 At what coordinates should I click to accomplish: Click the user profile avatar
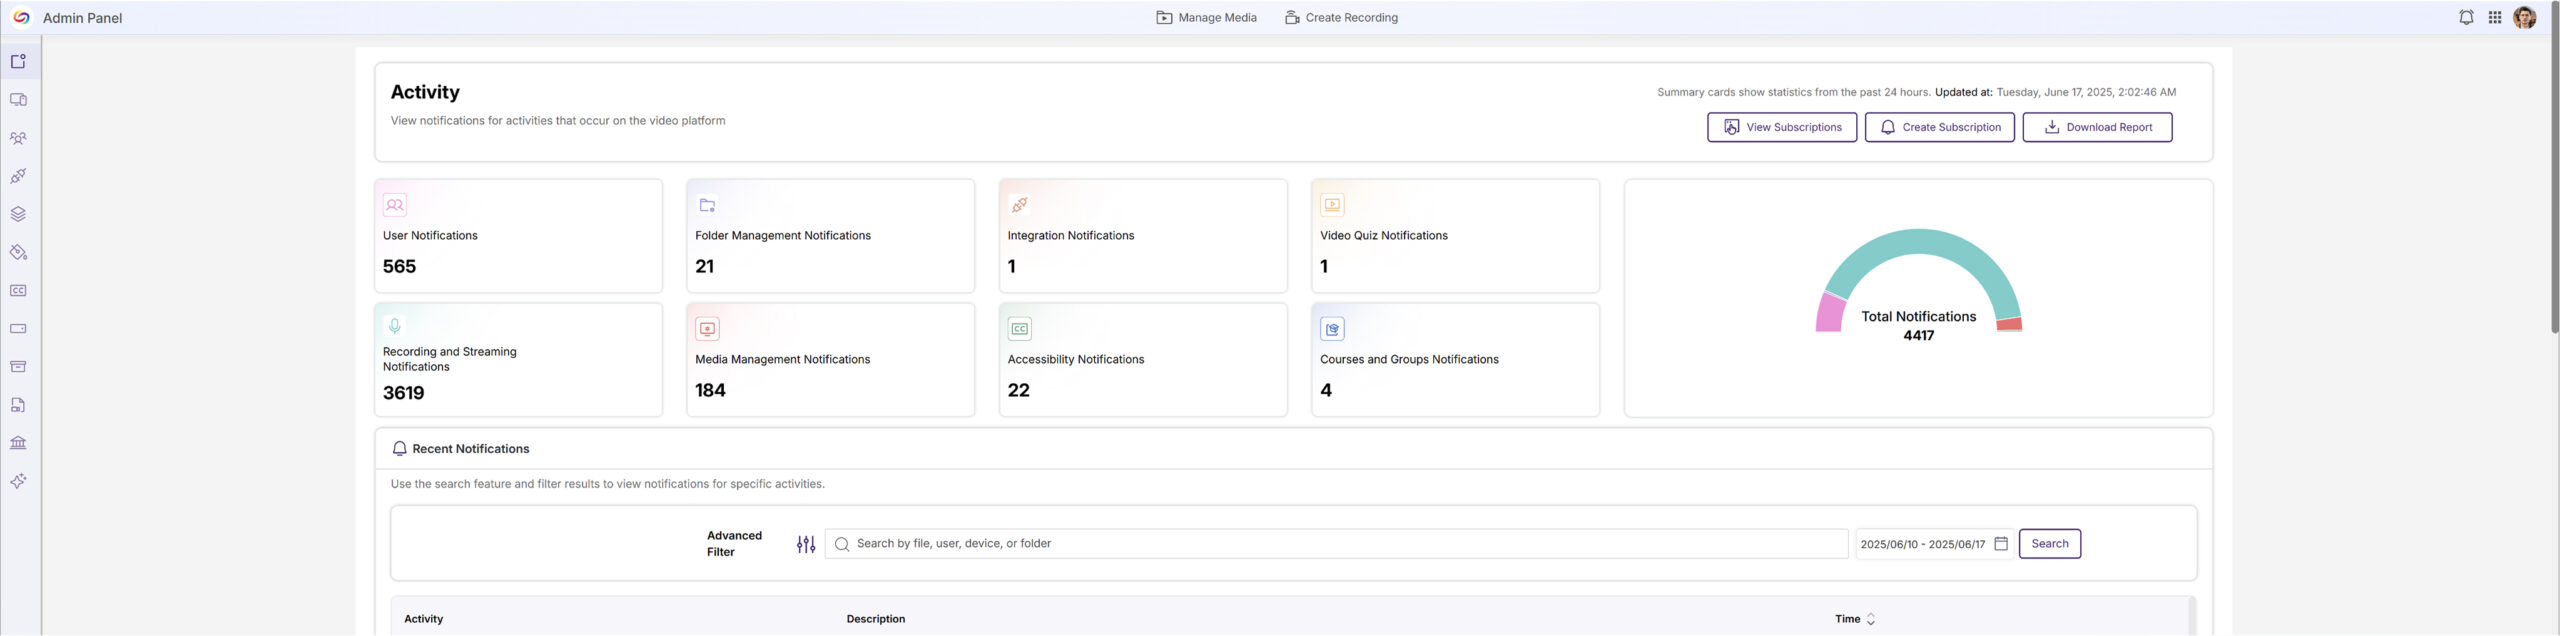pyautogui.click(x=2524, y=18)
